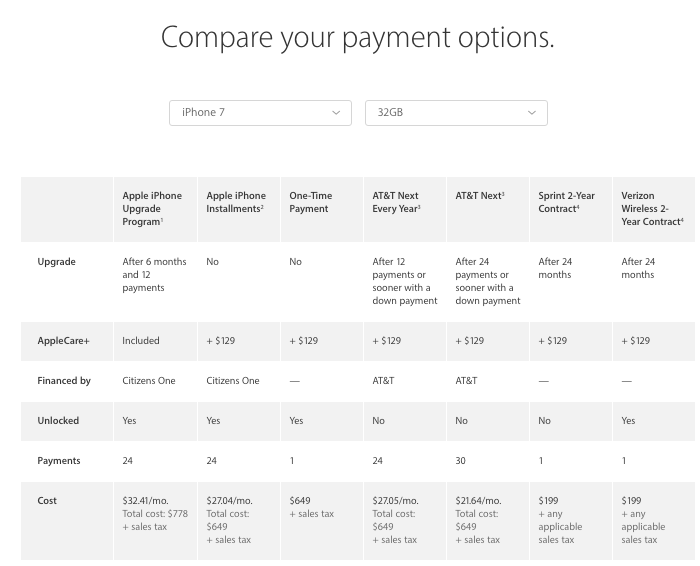Viewport: 700px width, 566px height.
Task: Select the Cost row label
Action: [x=48, y=501]
